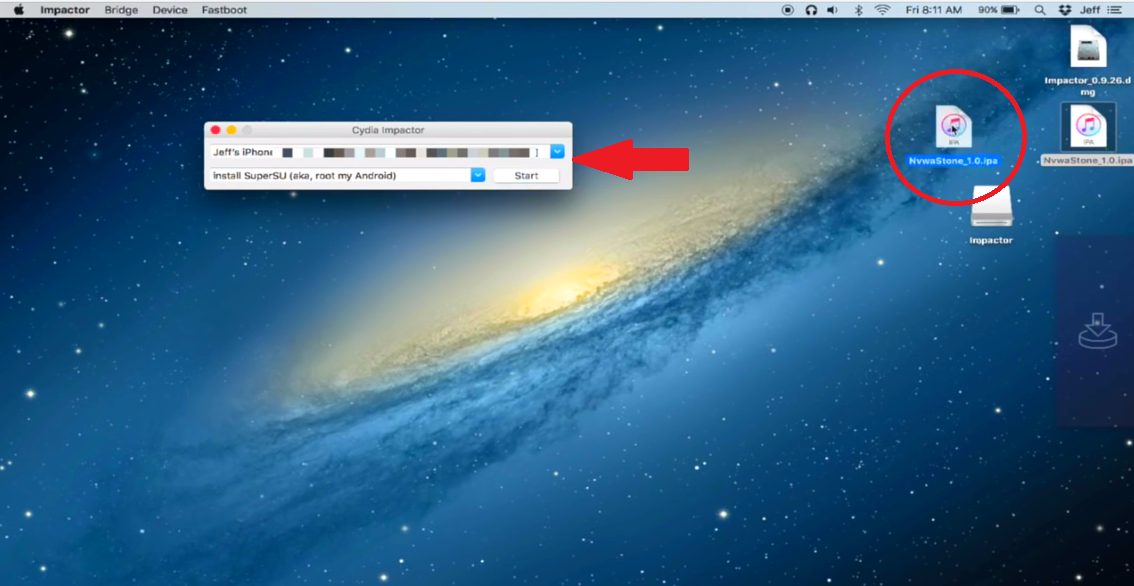The image size is (1134, 586).
Task: Open the Device menu
Action: point(170,10)
